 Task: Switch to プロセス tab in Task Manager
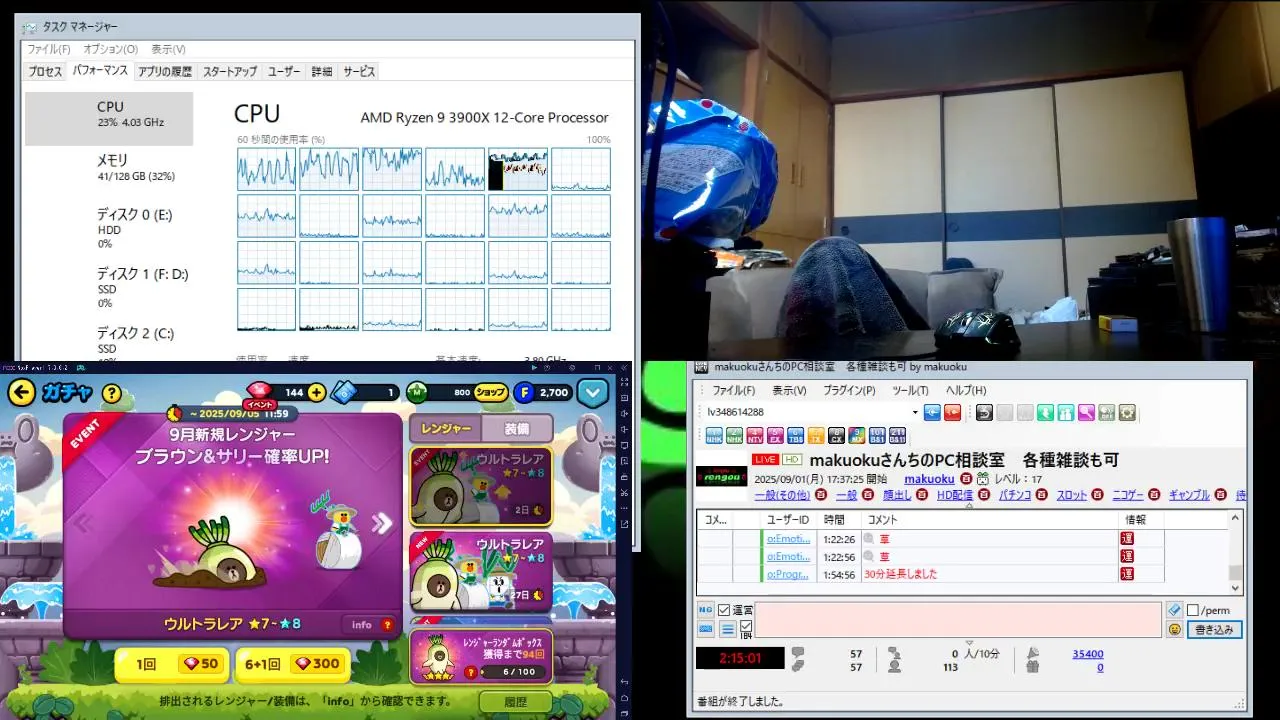(x=45, y=72)
